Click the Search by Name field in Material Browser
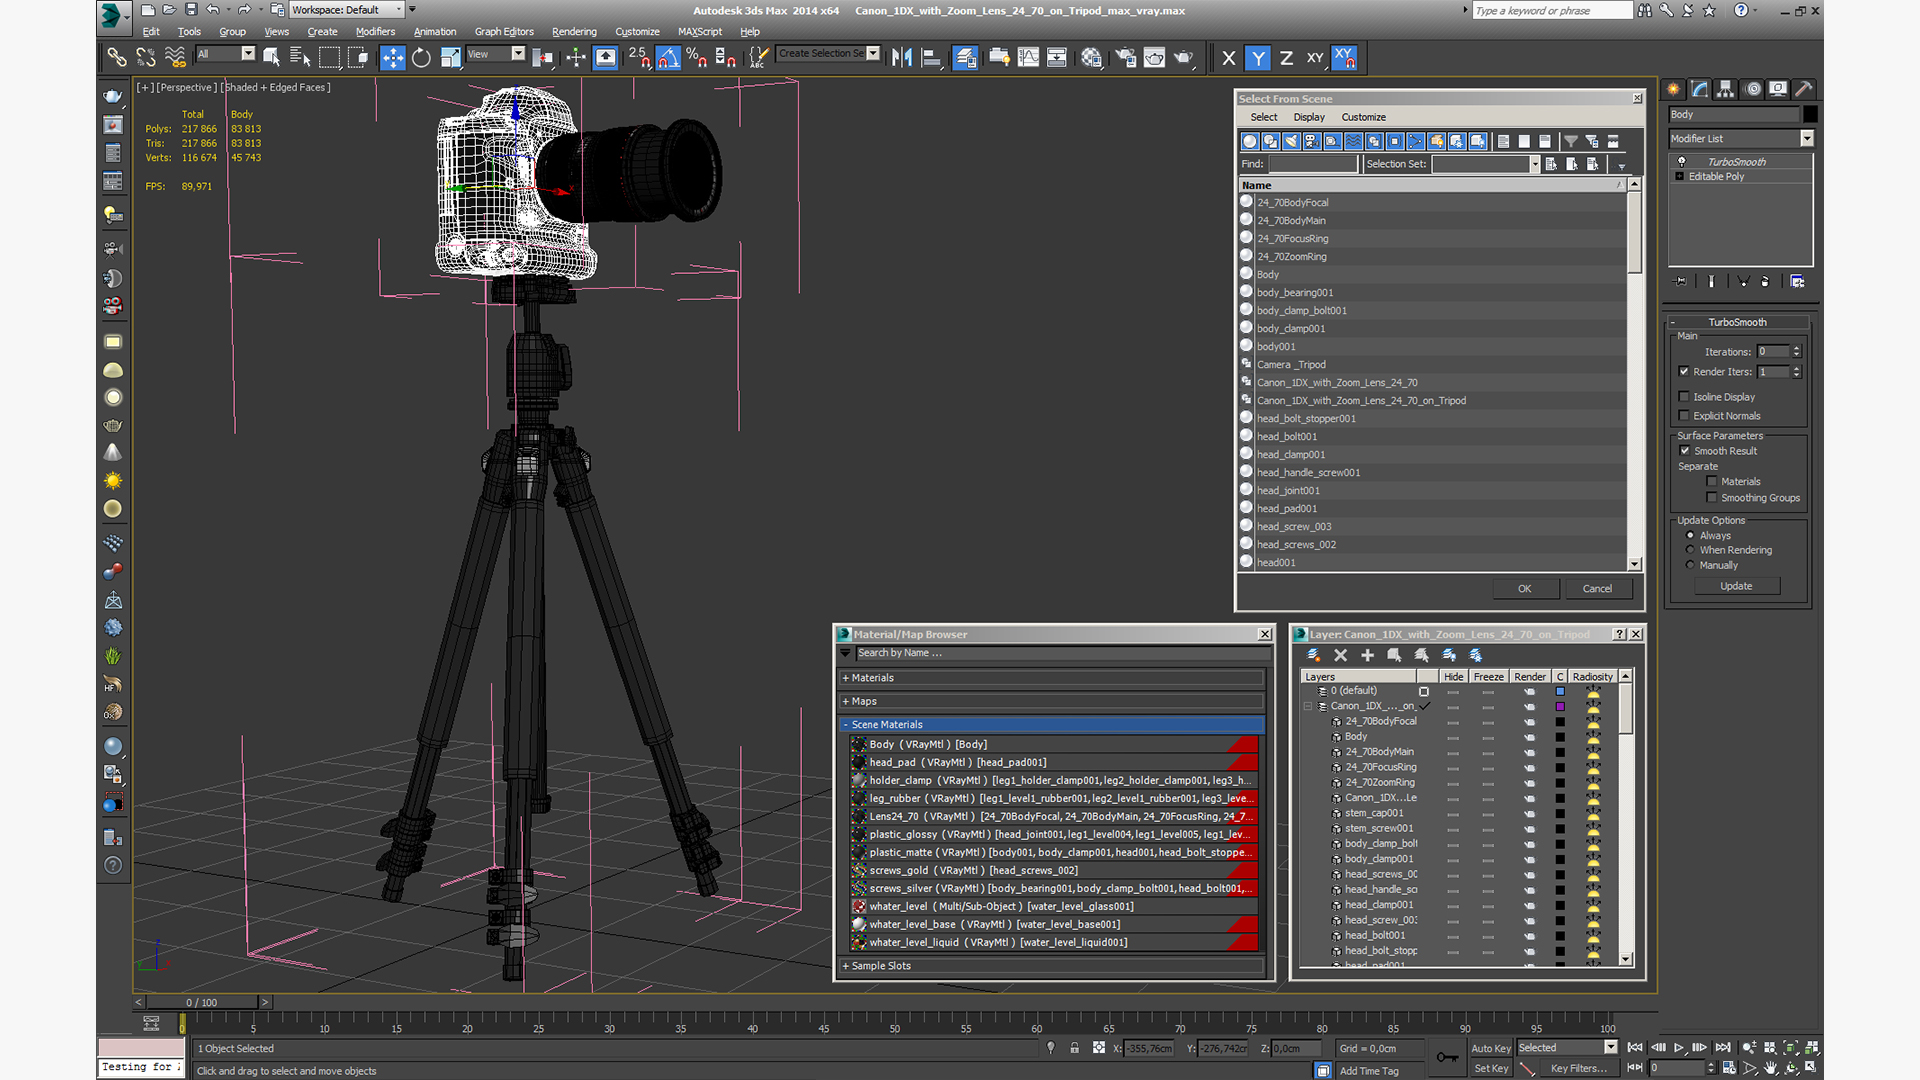This screenshot has height=1080, width=1920. (x=1062, y=653)
